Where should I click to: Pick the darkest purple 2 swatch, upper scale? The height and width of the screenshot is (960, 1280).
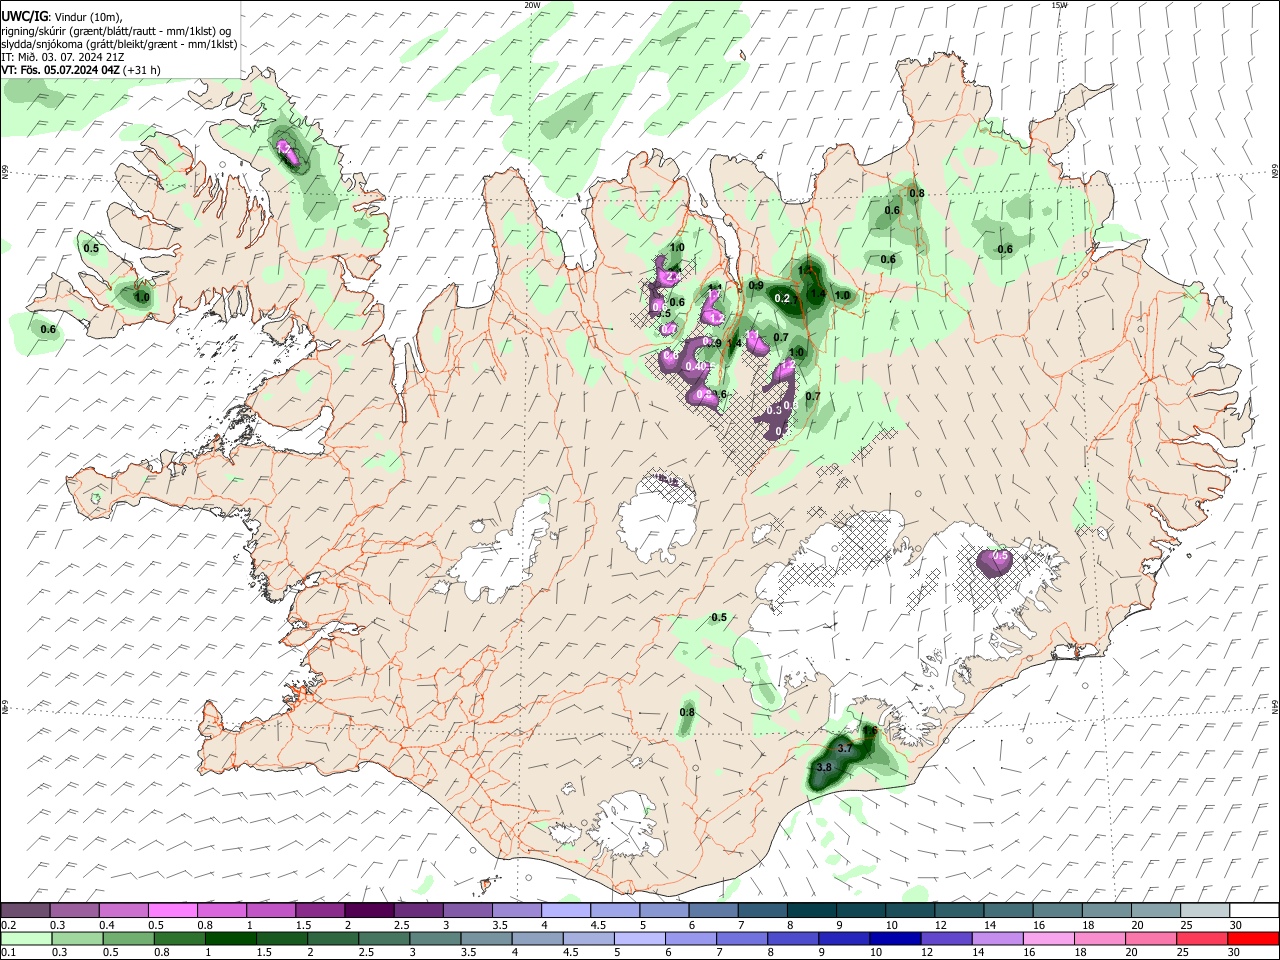(x=368, y=910)
